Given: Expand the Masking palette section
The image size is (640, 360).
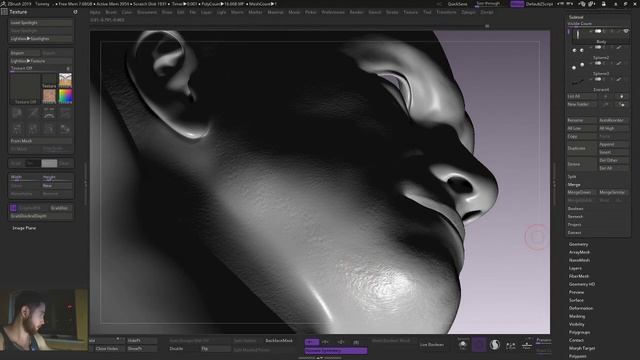Looking at the screenshot, I should [577, 316].
